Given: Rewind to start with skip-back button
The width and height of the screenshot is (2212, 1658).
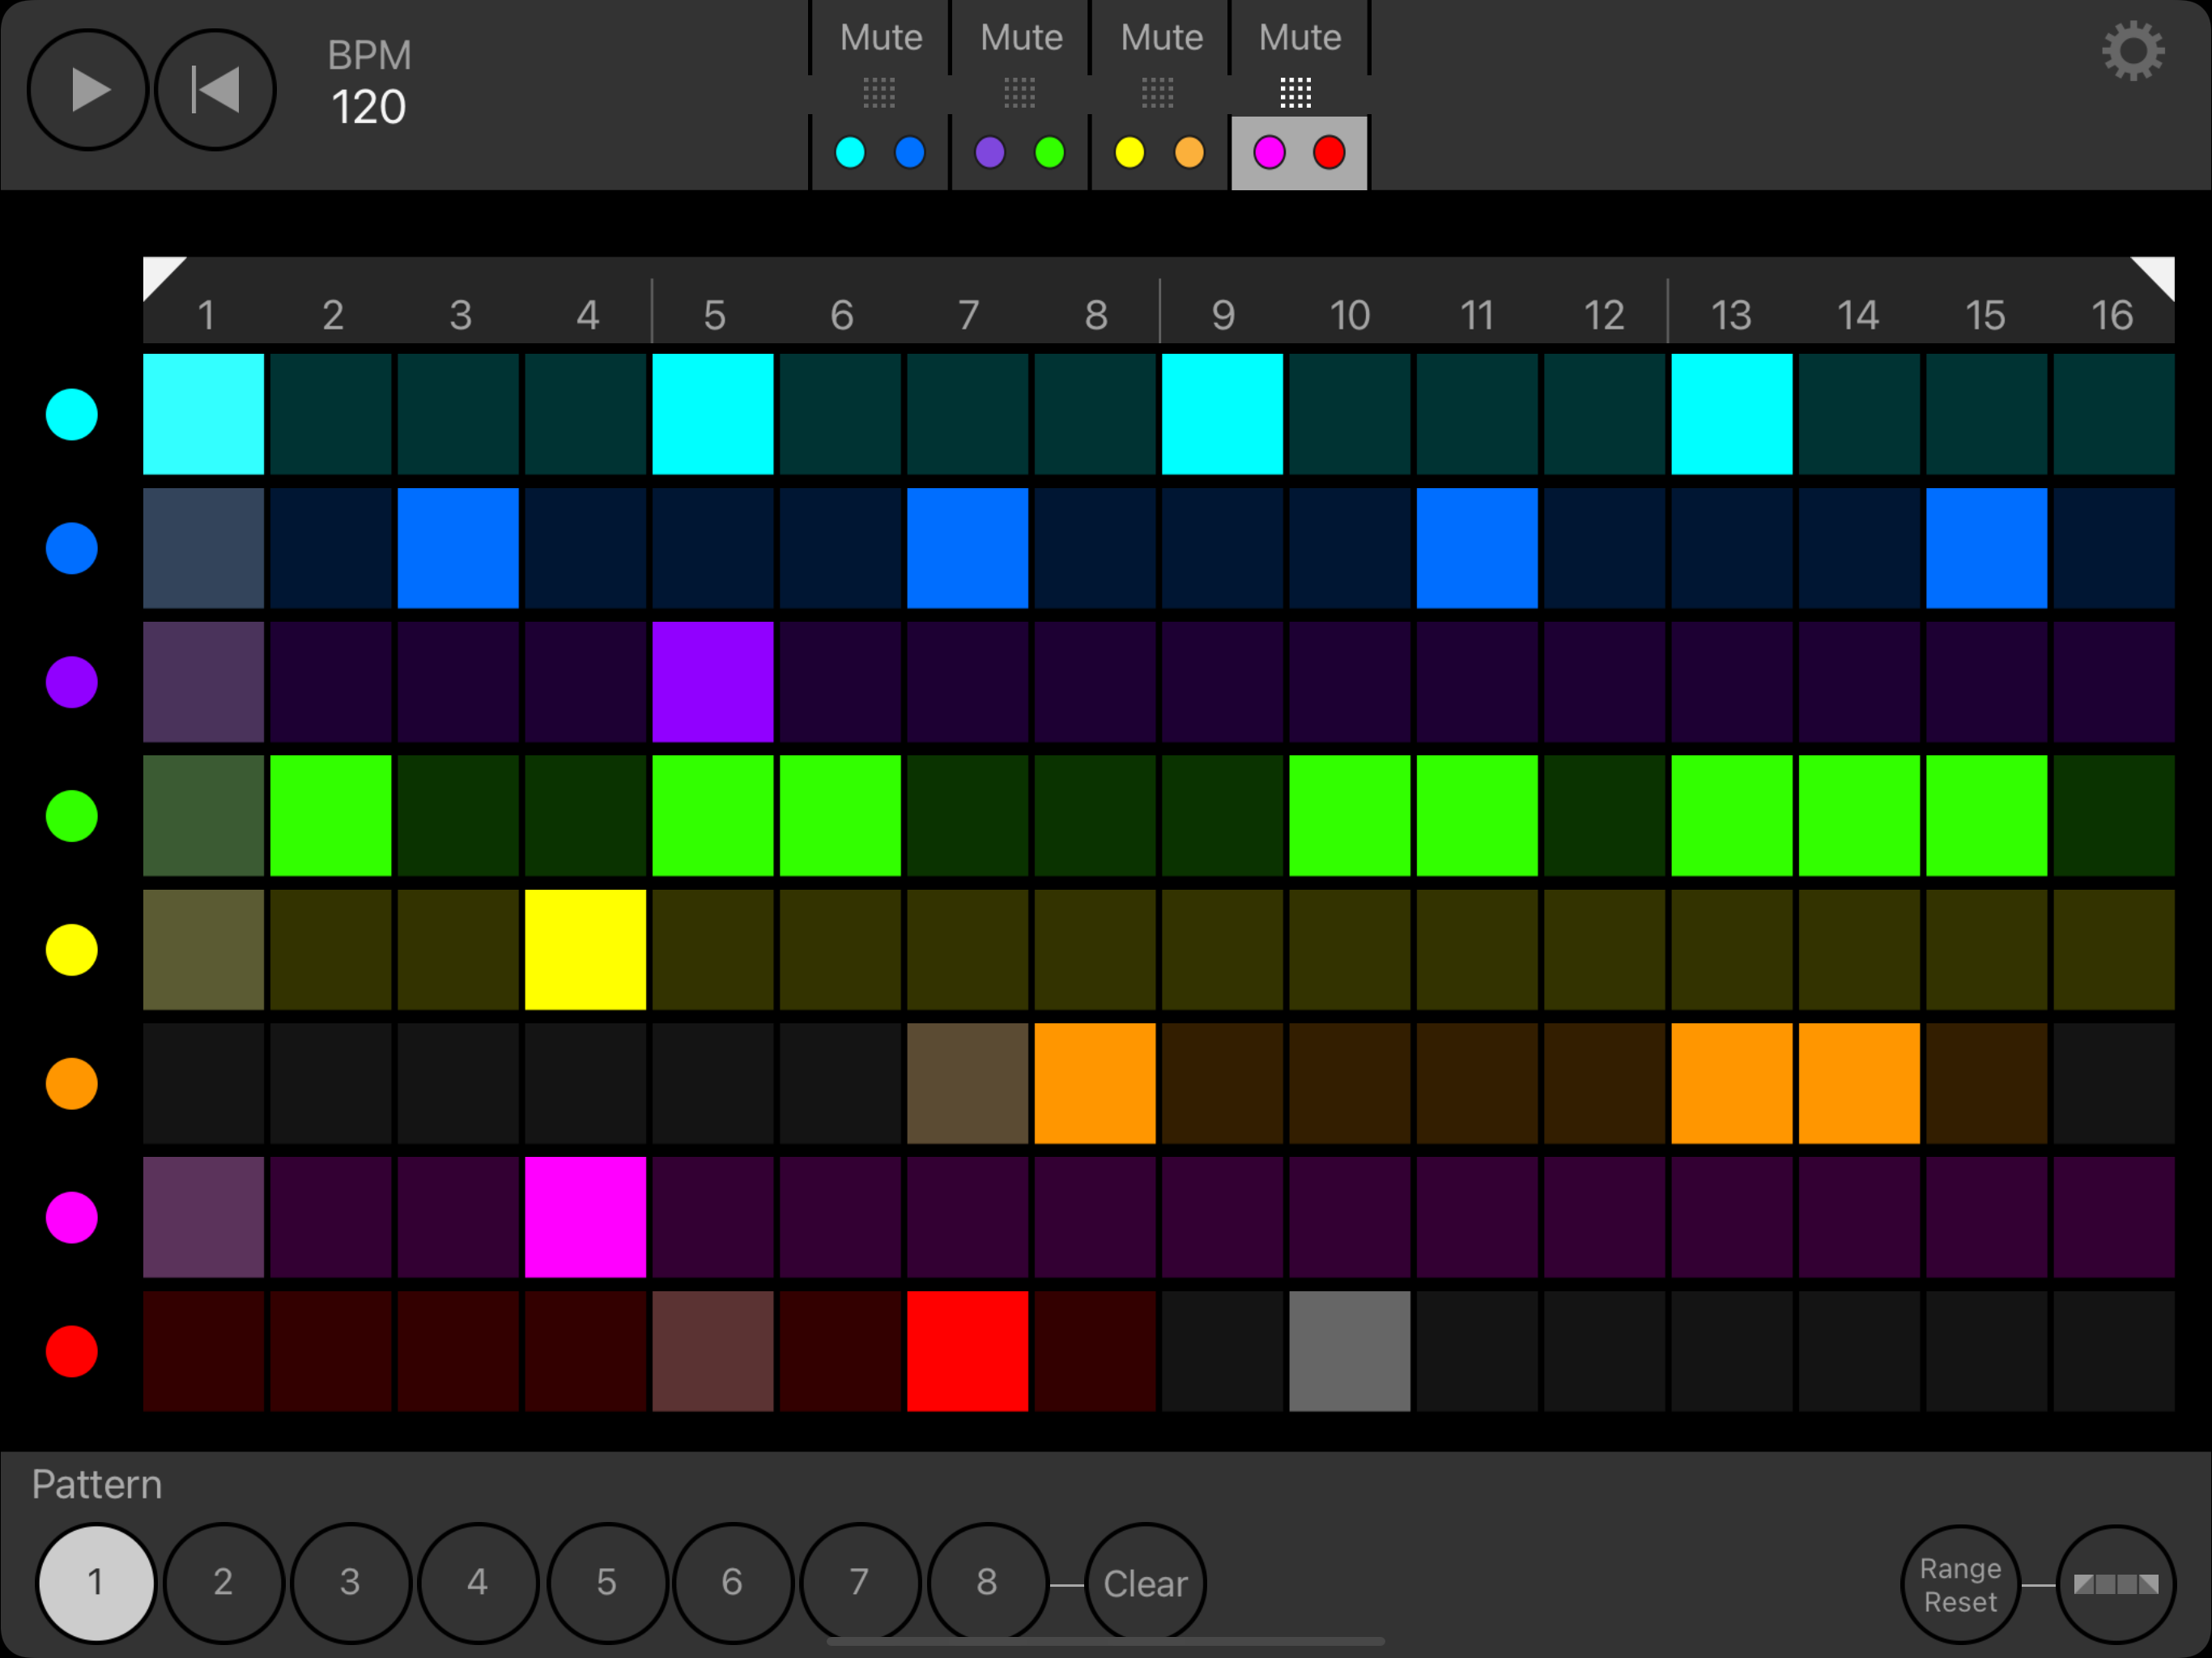Looking at the screenshot, I should pyautogui.click(x=215, y=90).
